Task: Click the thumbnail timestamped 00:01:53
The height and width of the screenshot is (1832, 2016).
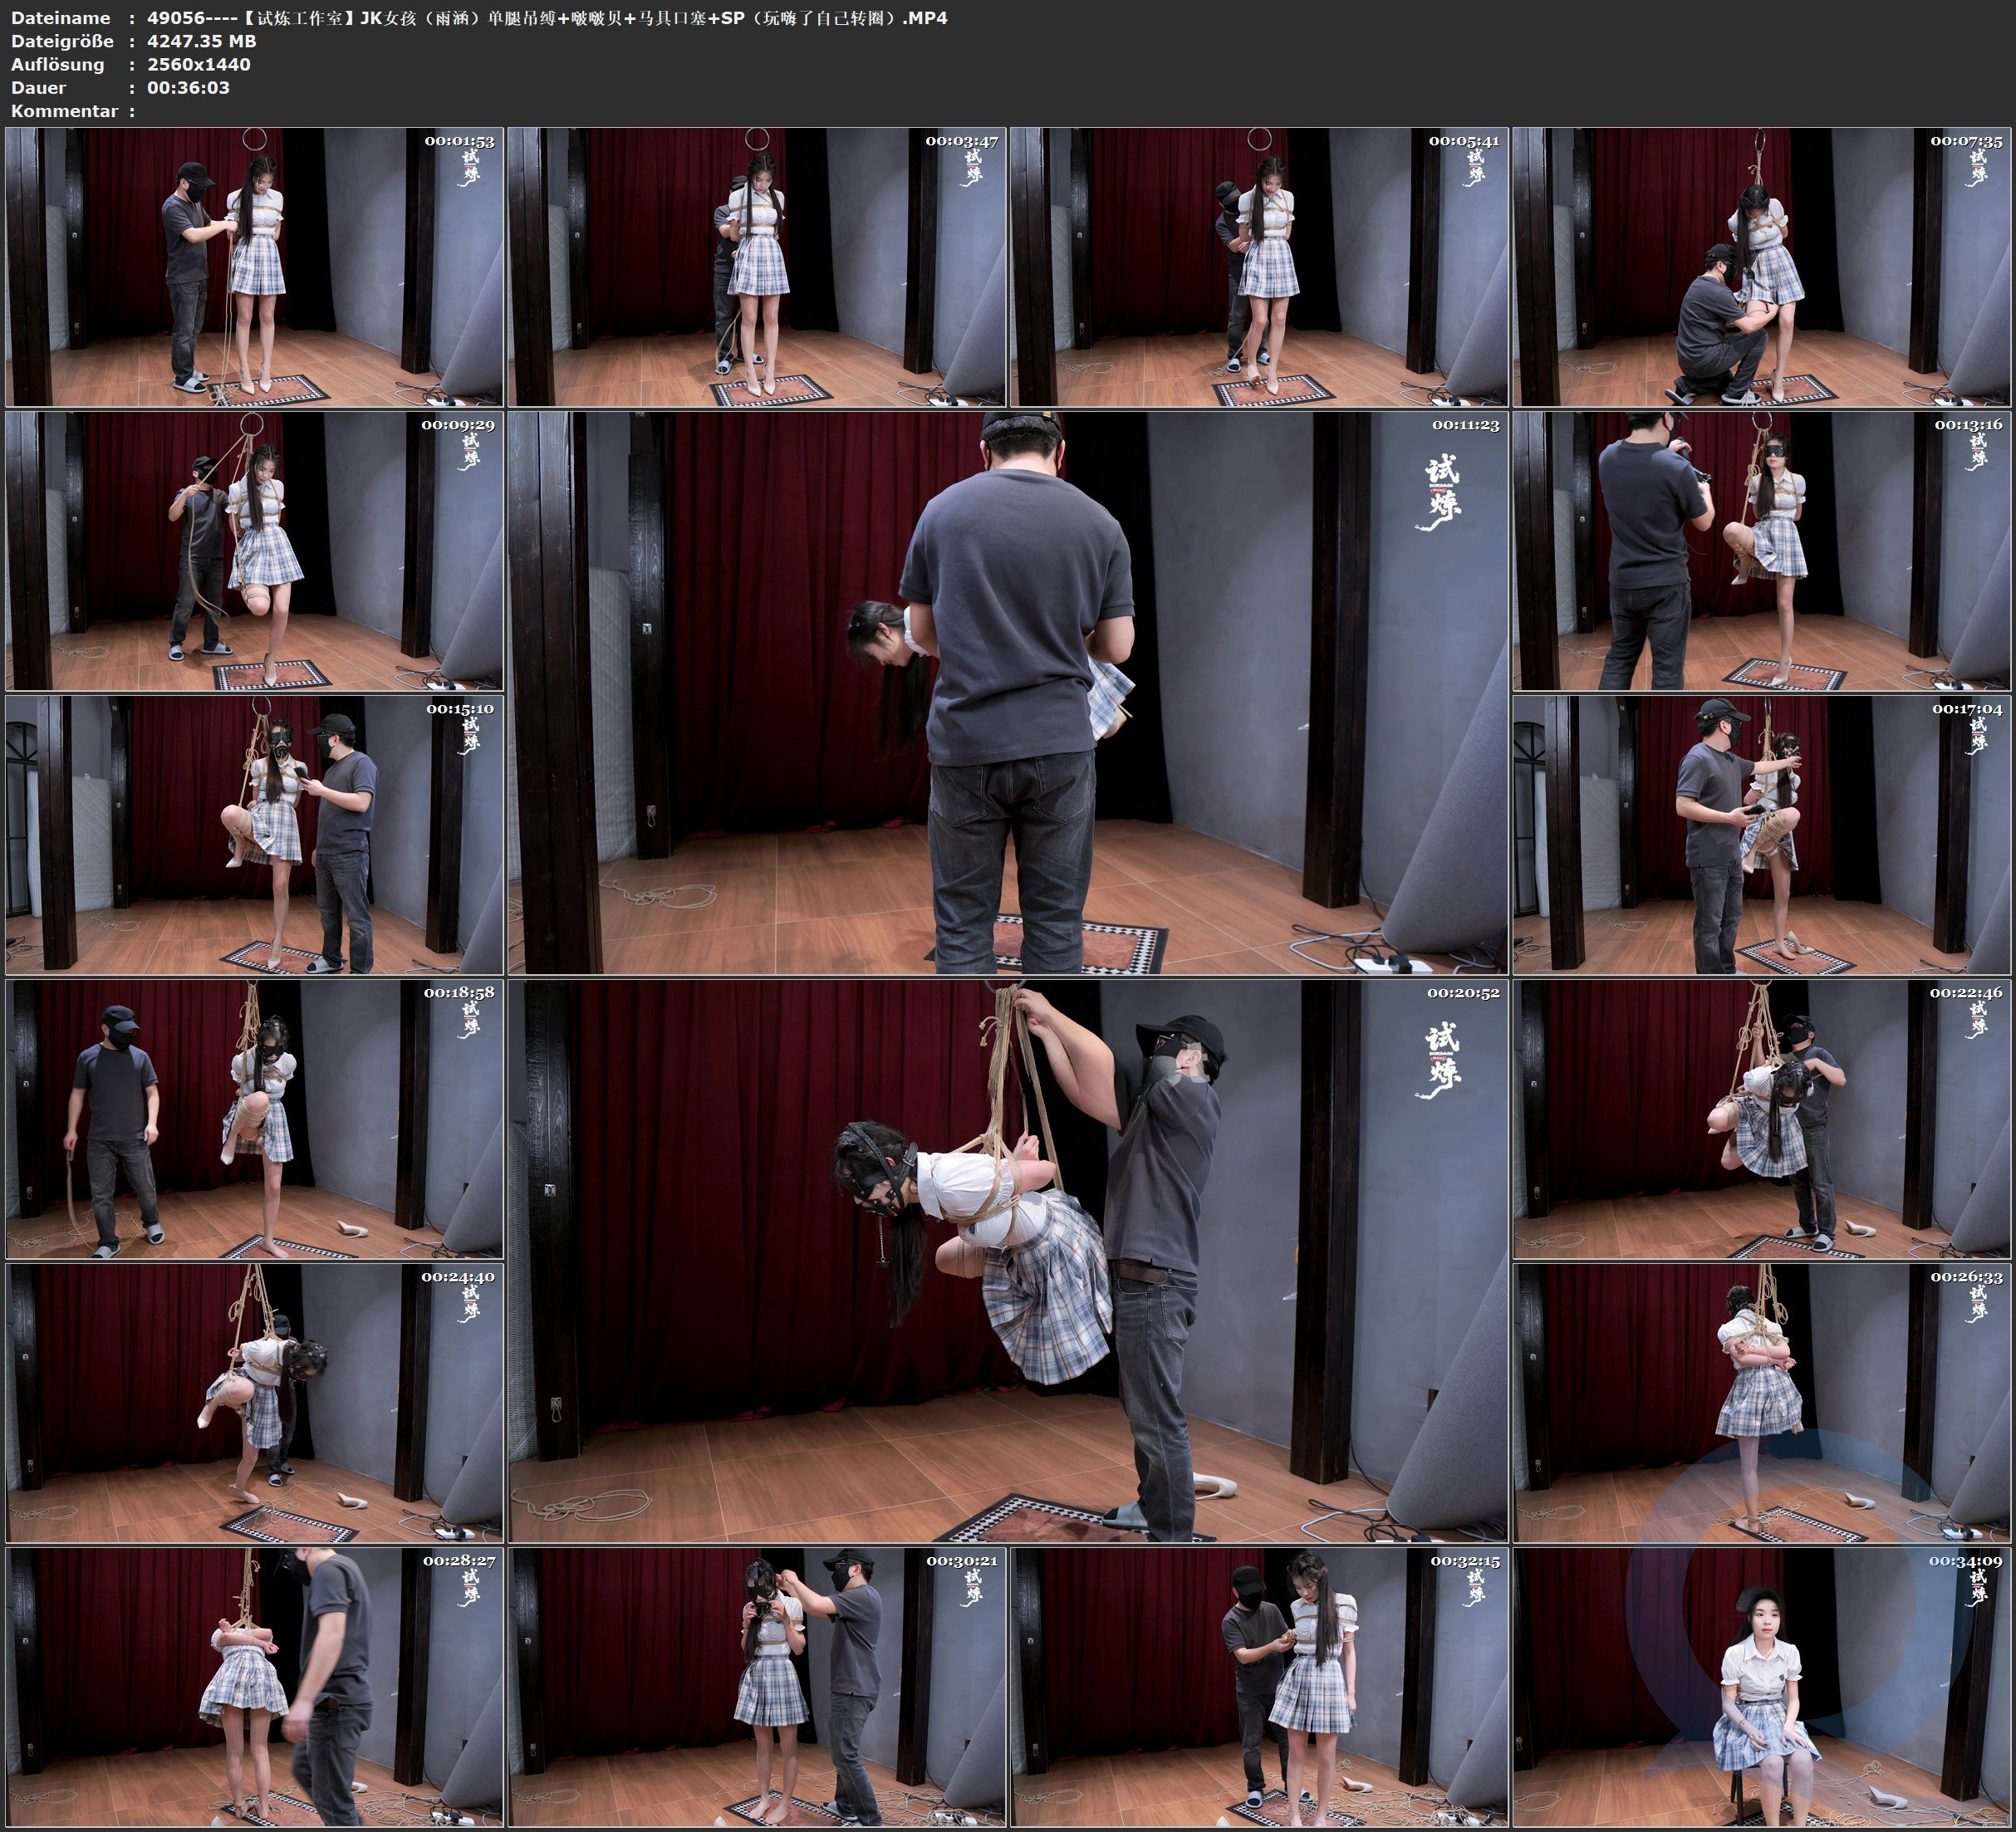Action: pos(254,266)
